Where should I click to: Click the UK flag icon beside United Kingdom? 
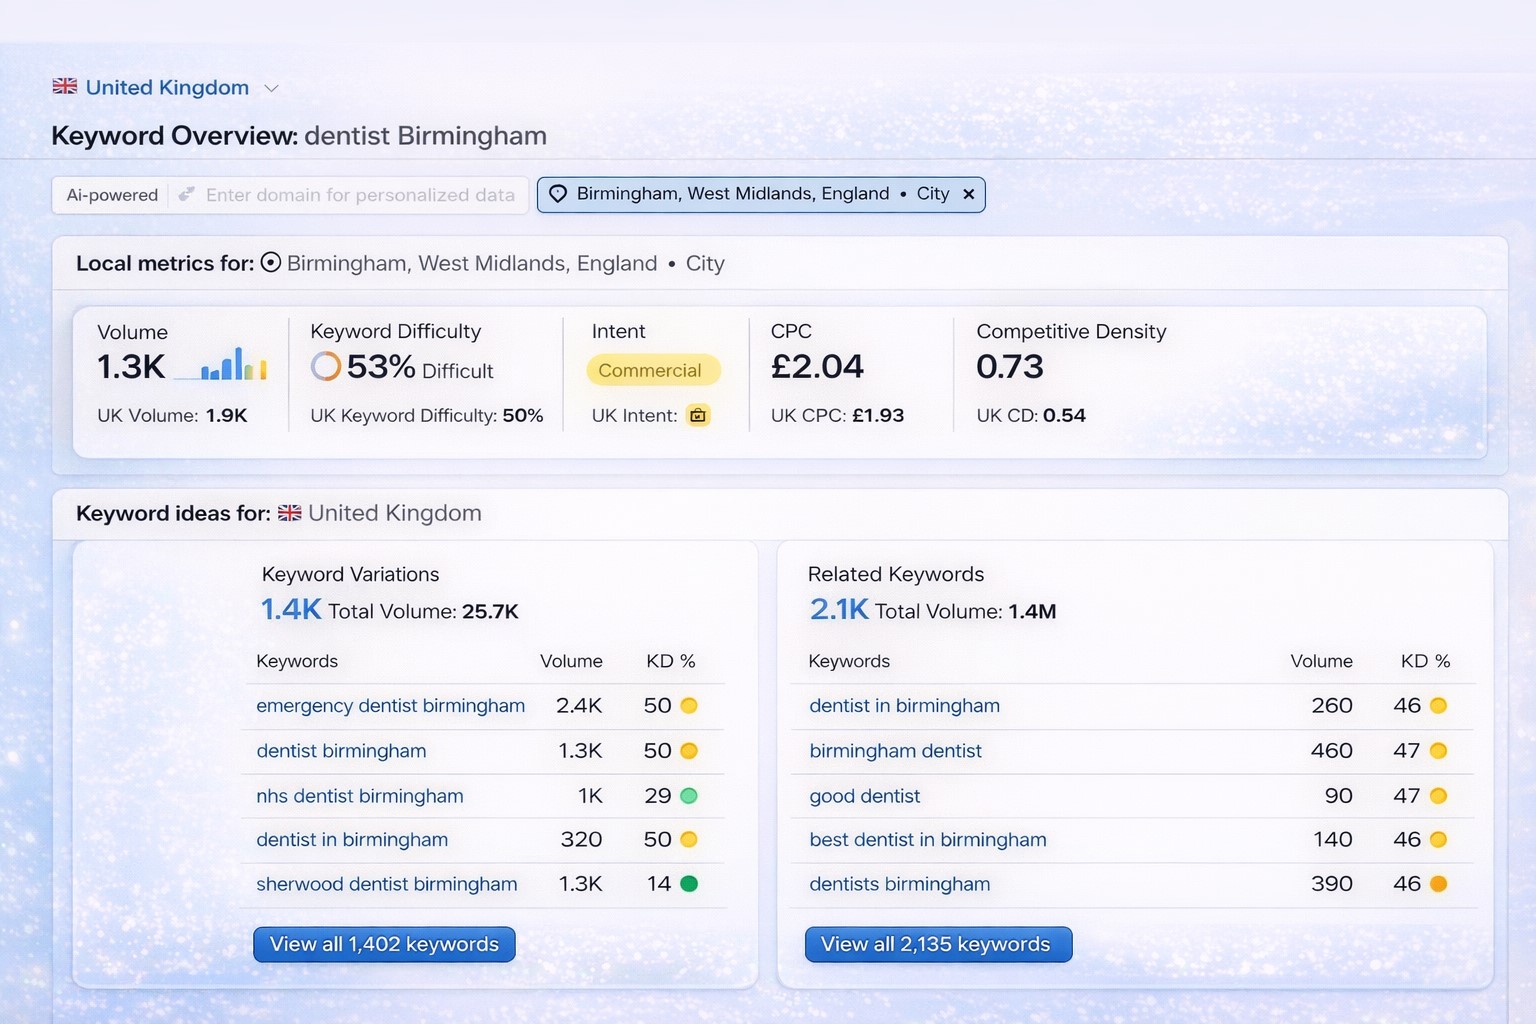click(x=64, y=87)
